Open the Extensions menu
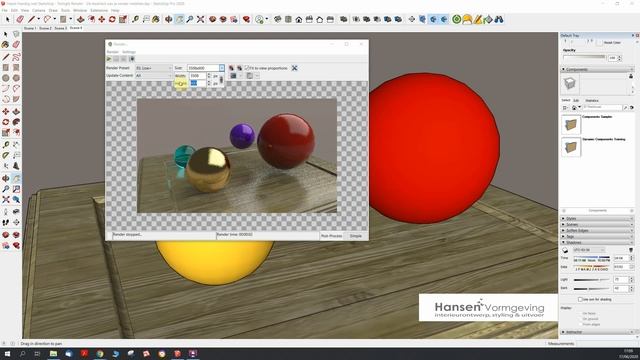 [99, 10]
